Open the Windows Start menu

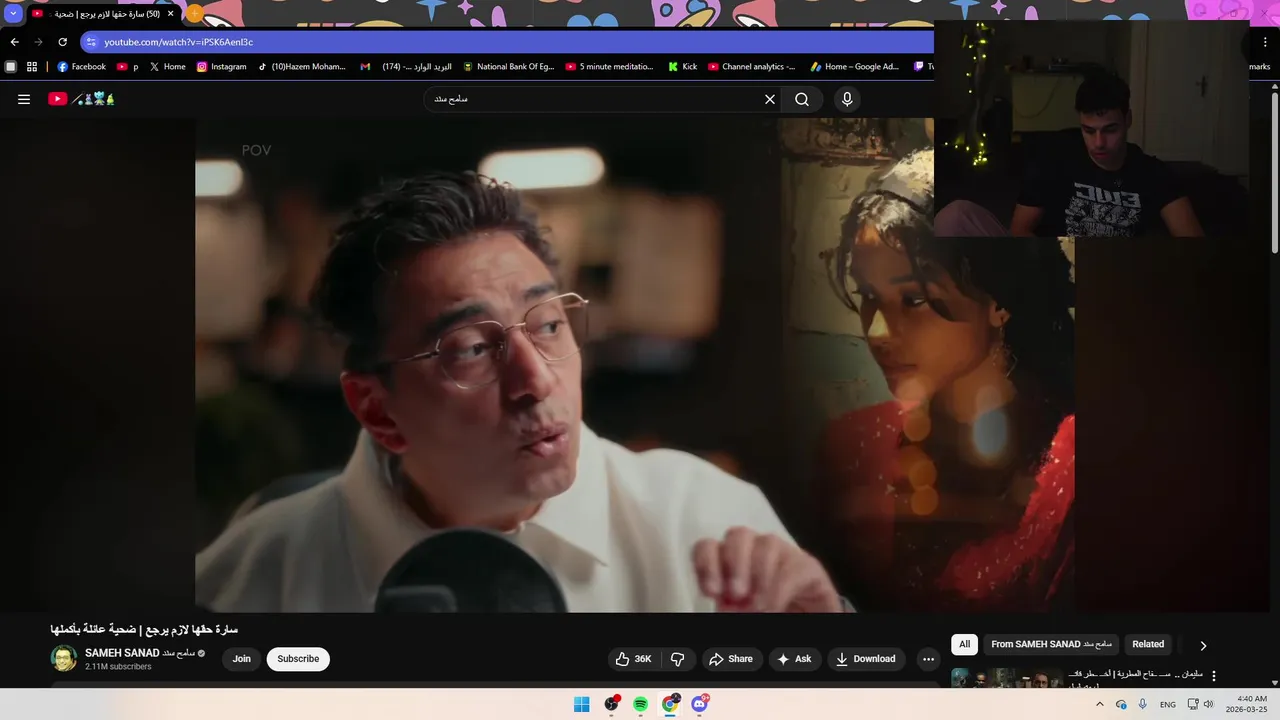(582, 705)
